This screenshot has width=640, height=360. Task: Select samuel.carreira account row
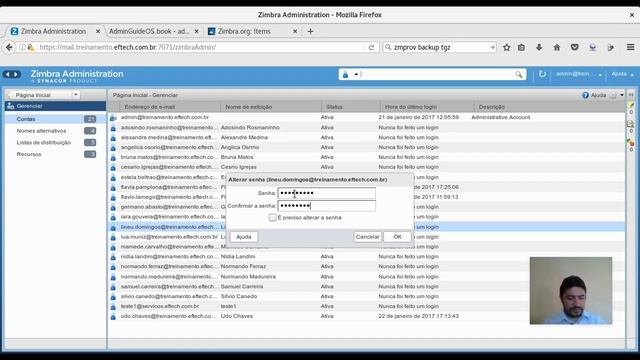coord(367,287)
